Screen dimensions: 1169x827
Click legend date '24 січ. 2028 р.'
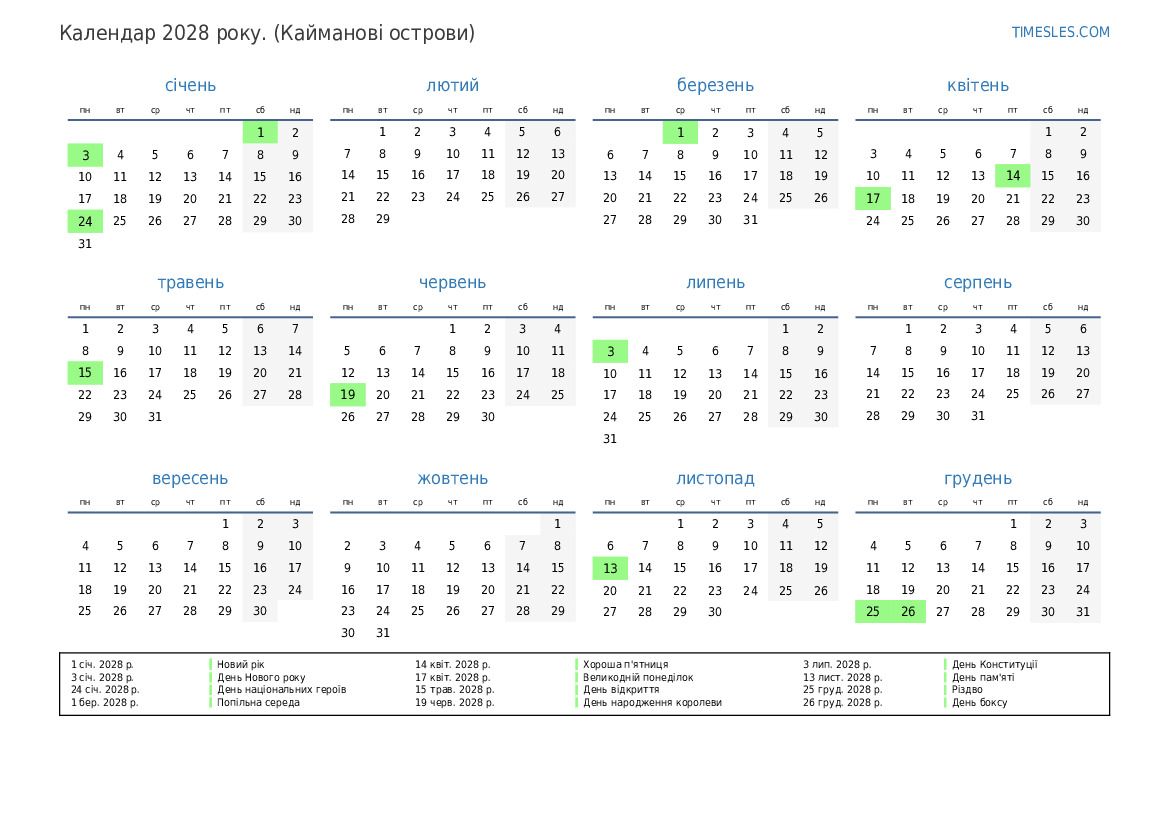tap(105, 690)
